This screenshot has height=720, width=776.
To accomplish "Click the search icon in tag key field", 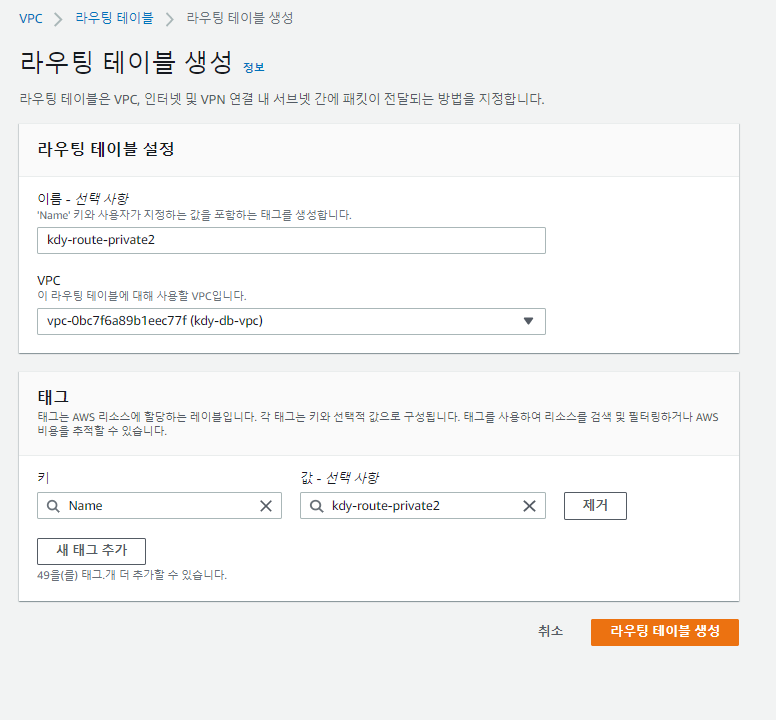I will (53, 506).
